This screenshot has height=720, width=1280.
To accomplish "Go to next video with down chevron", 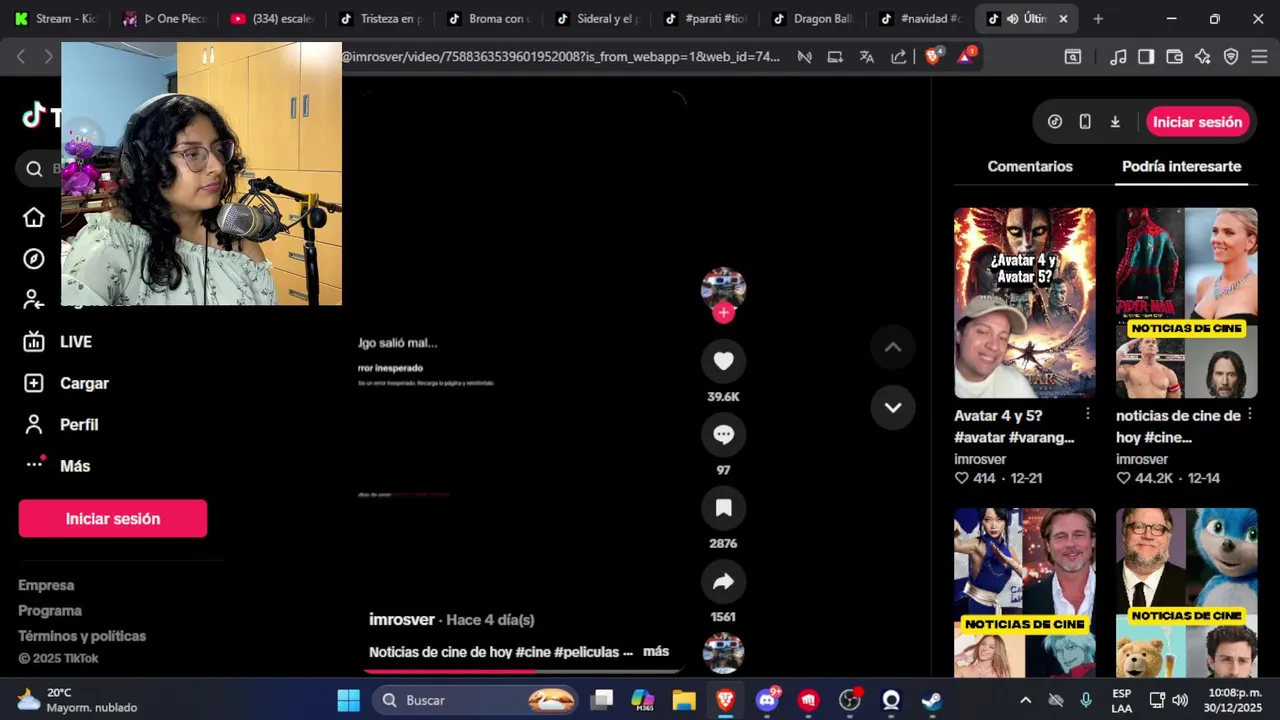I will 893,407.
